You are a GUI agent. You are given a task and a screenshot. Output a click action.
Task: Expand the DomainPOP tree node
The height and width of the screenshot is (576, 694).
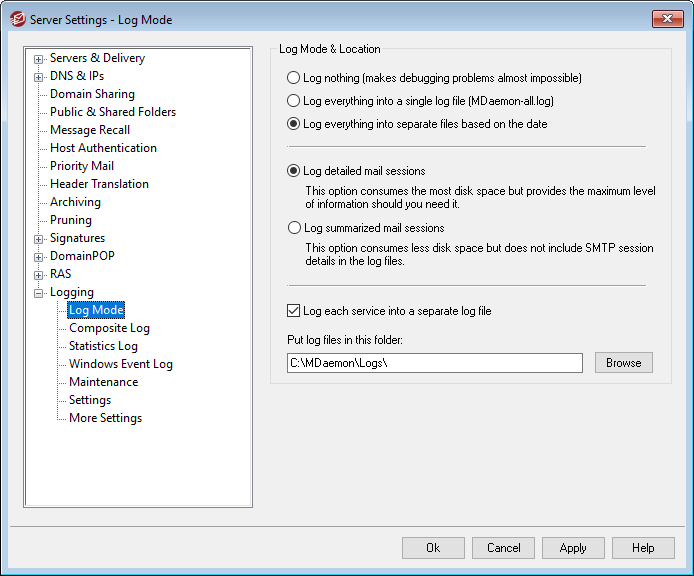pyautogui.click(x=39, y=256)
